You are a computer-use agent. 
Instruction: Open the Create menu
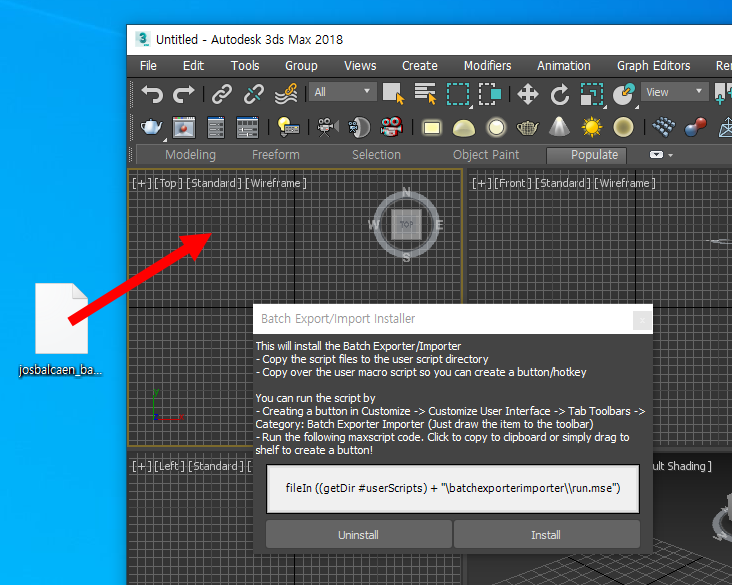tap(420, 66)
